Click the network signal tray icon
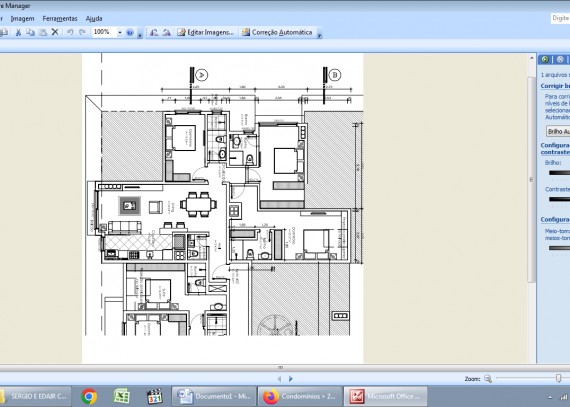The image size is (570, 407). (565, 396)
